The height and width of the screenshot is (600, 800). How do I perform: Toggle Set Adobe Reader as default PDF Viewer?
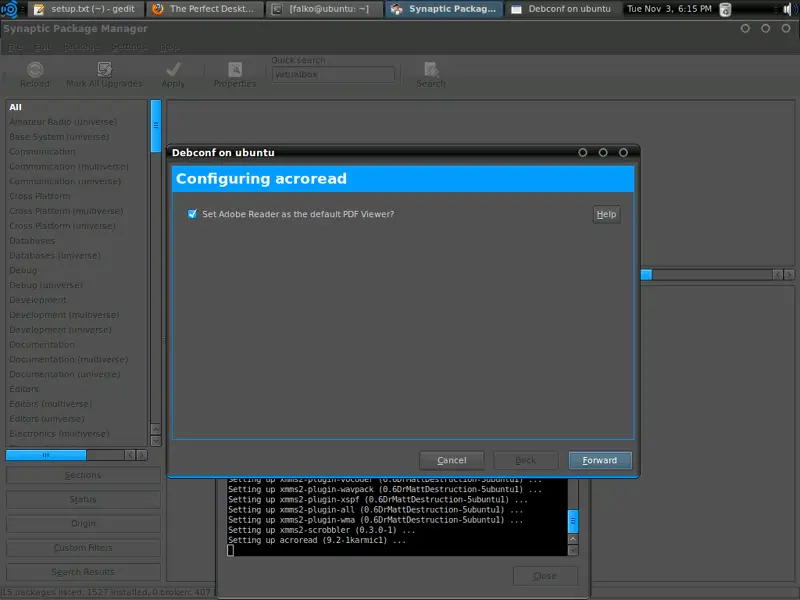pos(192,214)
